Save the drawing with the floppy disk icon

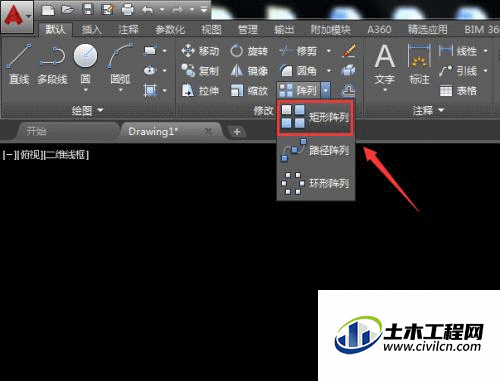88,10
